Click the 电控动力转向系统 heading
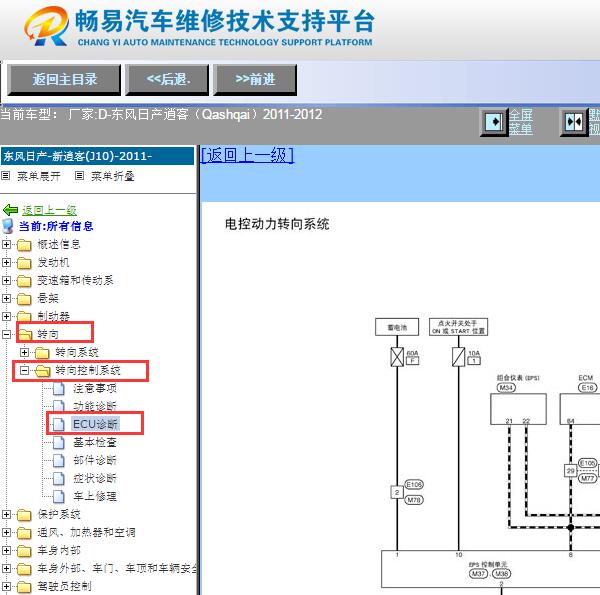Image resolution: width=600 pixels, height=595 pixels. tap(277, 224)
